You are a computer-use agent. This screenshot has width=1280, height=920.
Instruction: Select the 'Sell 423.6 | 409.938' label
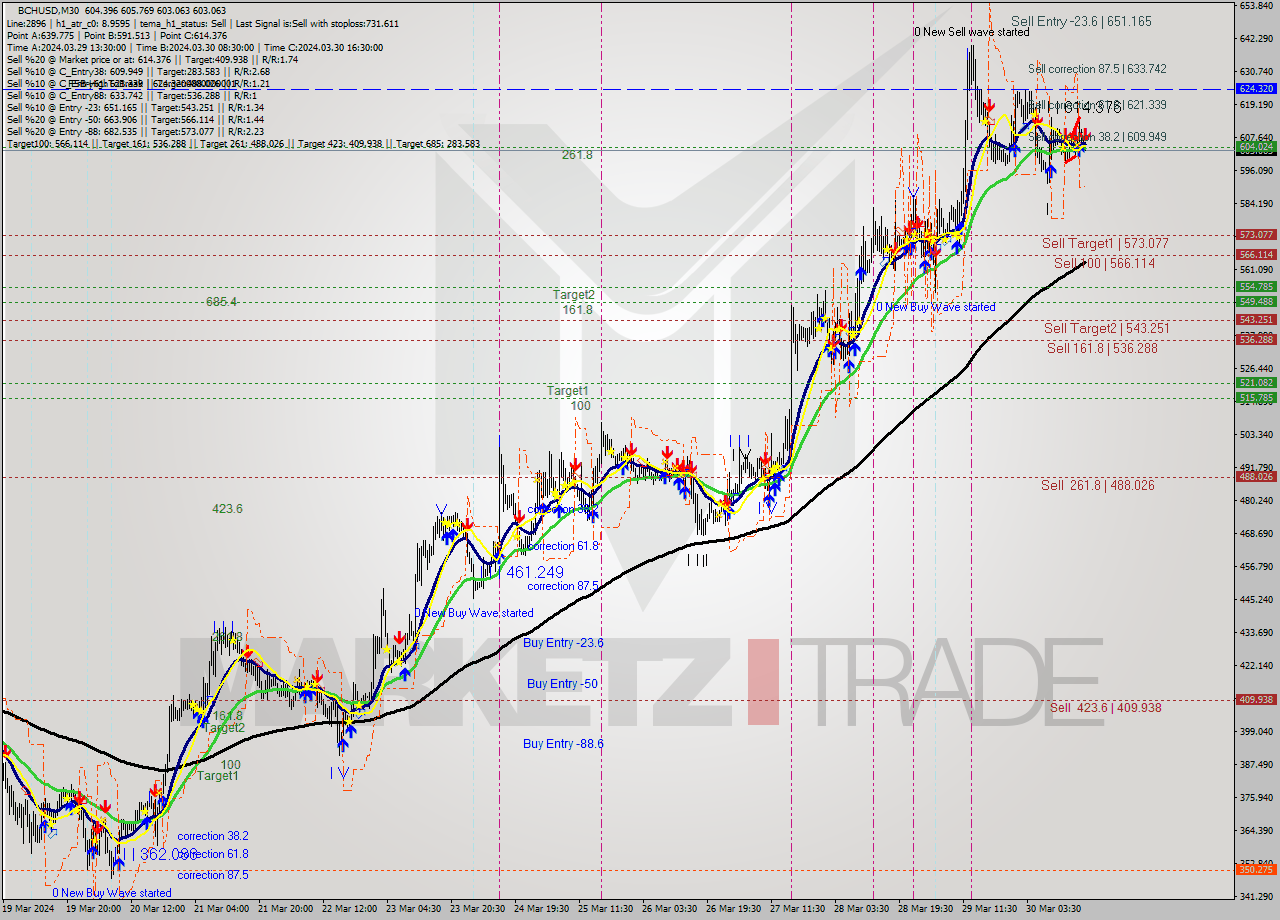pos(1106,707)
